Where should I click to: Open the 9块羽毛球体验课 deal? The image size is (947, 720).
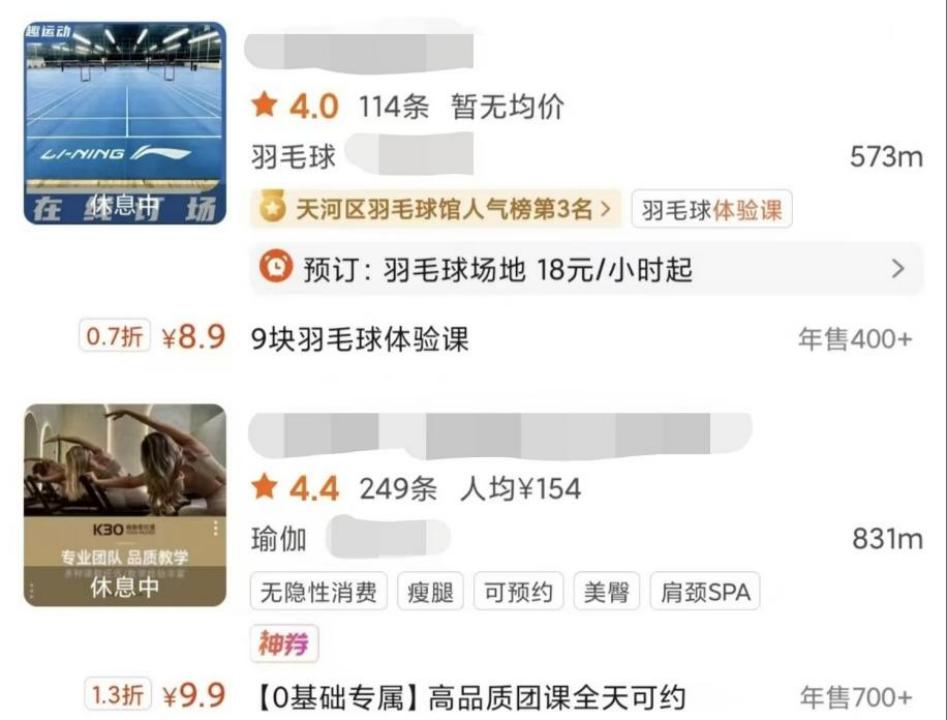[x=360, y=339]
